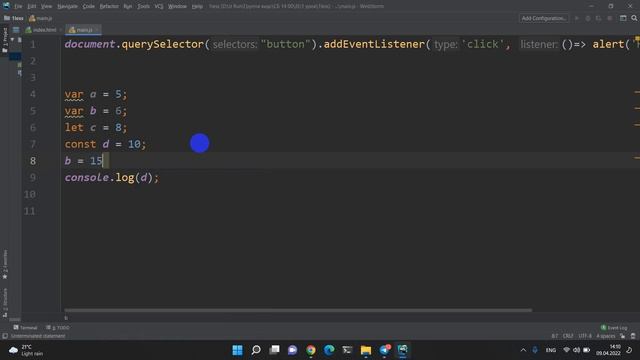Open Microsoft Edge from the taskbar
Viewport: 640px width, 360px height.
[329, 350]
